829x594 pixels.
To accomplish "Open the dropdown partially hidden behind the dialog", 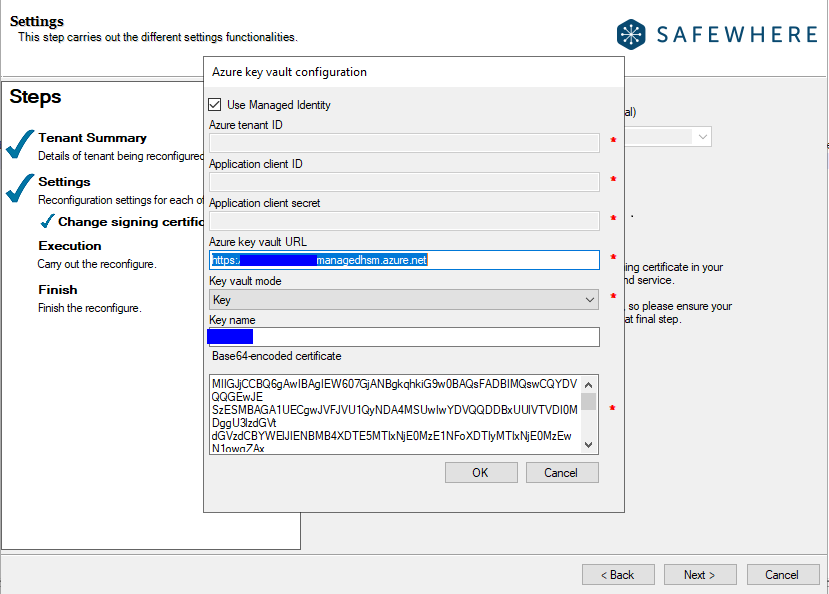I will 703,136.
